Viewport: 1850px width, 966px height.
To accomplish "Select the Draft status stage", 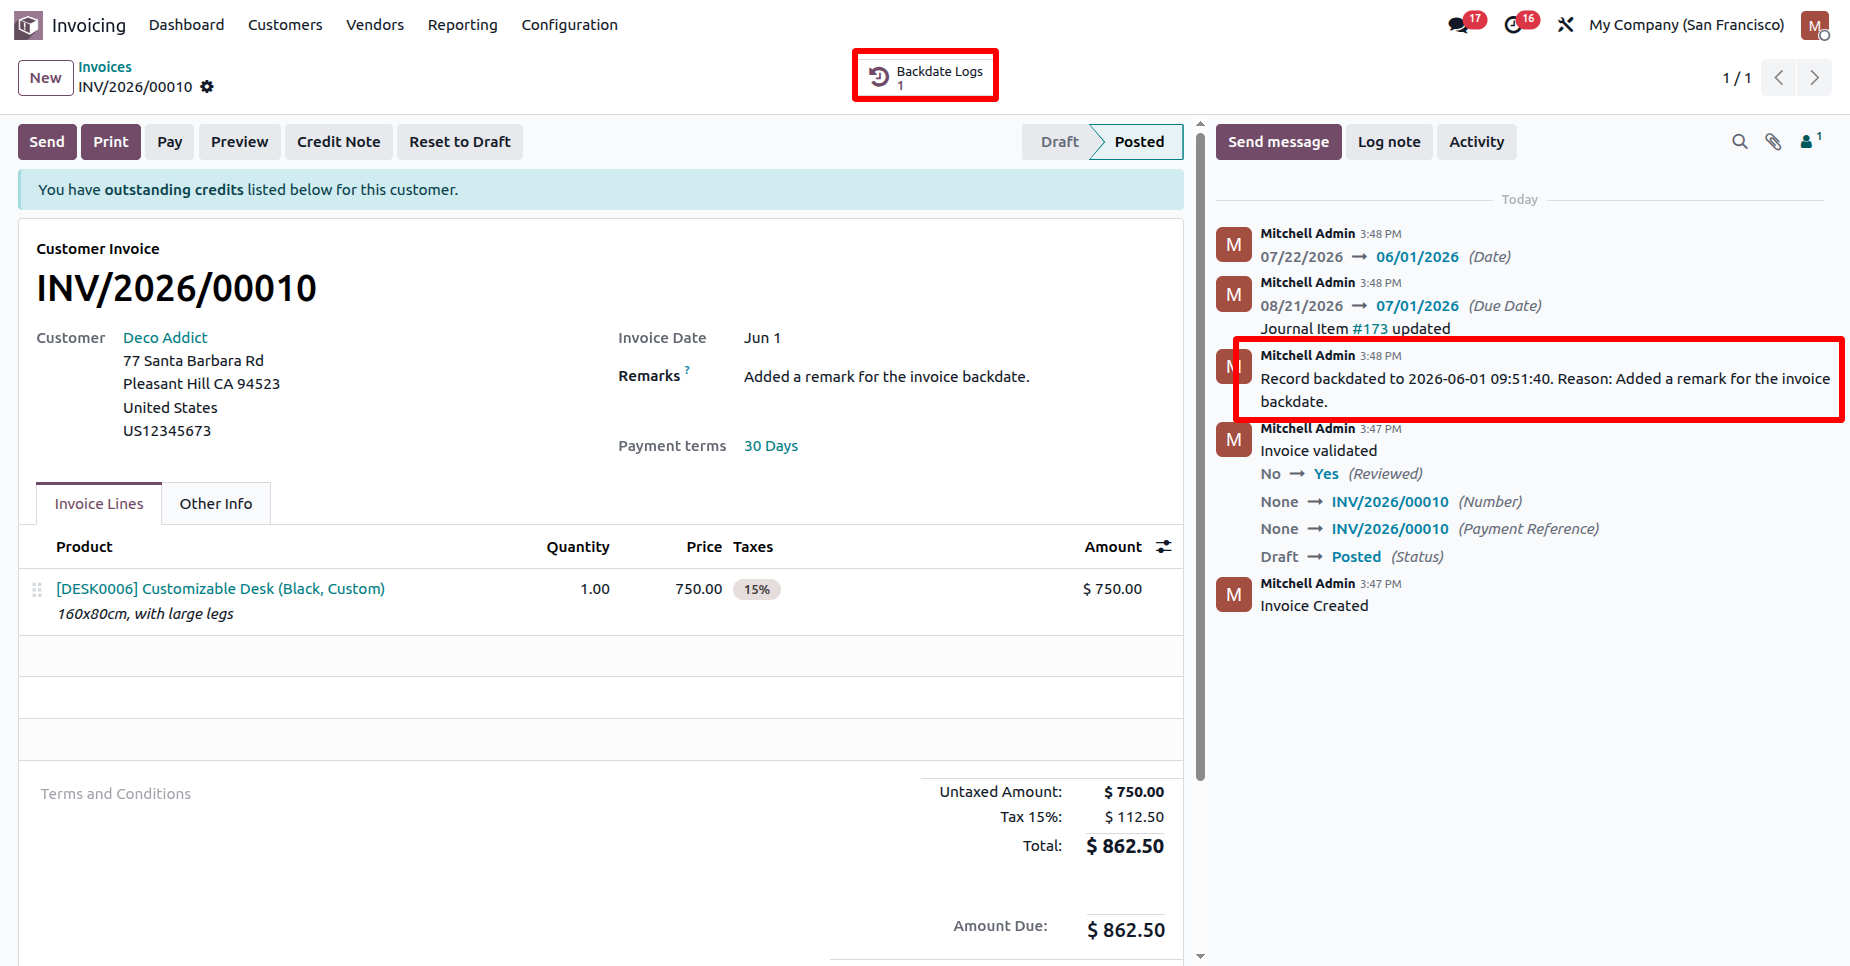I will (1059, 142).
